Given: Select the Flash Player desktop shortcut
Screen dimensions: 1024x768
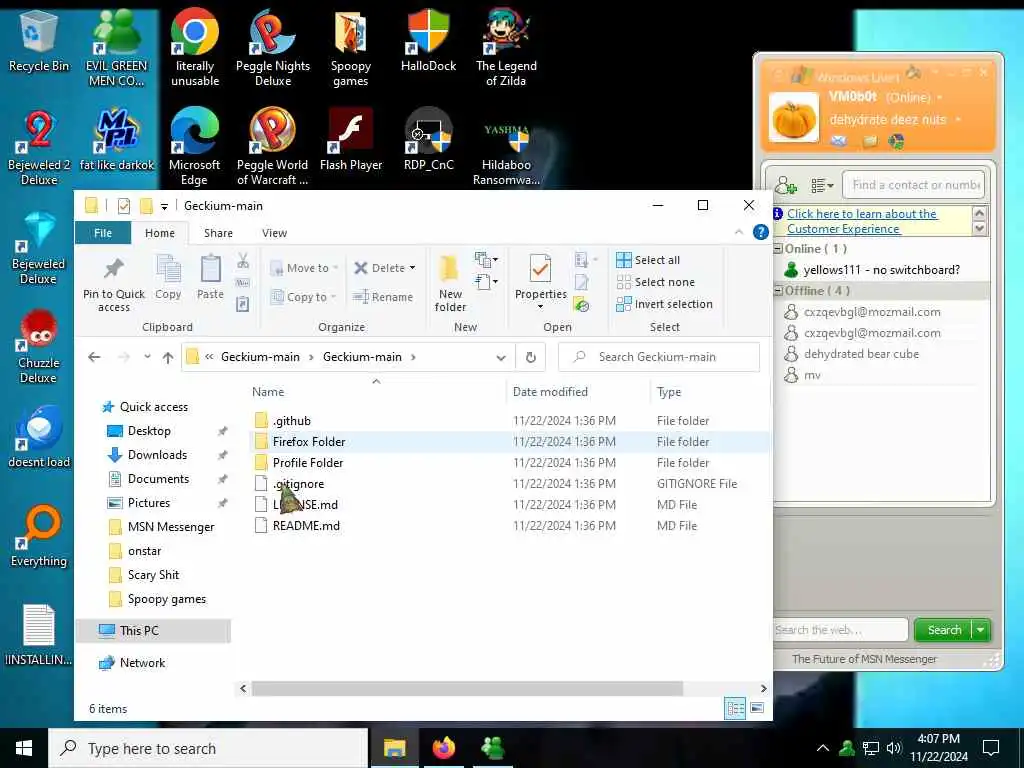Looking at the screenshot, I should coord(351,140).
